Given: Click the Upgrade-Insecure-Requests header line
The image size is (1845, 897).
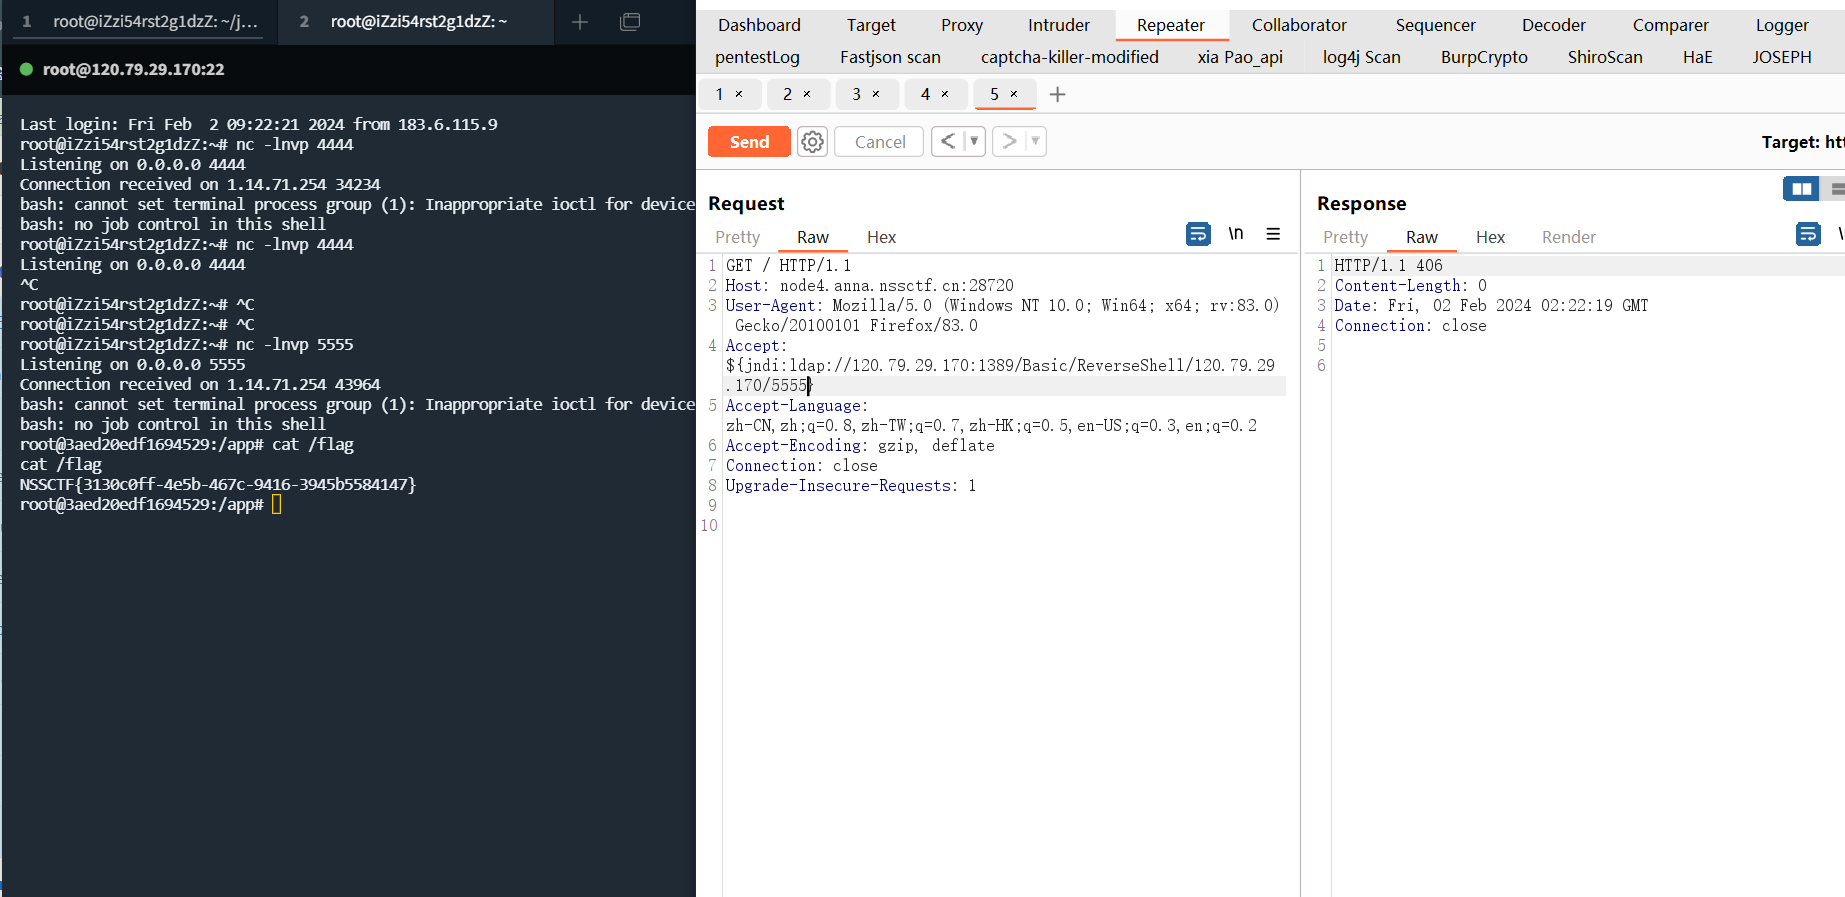Looking at the screenshot, I should coord(850,485).
